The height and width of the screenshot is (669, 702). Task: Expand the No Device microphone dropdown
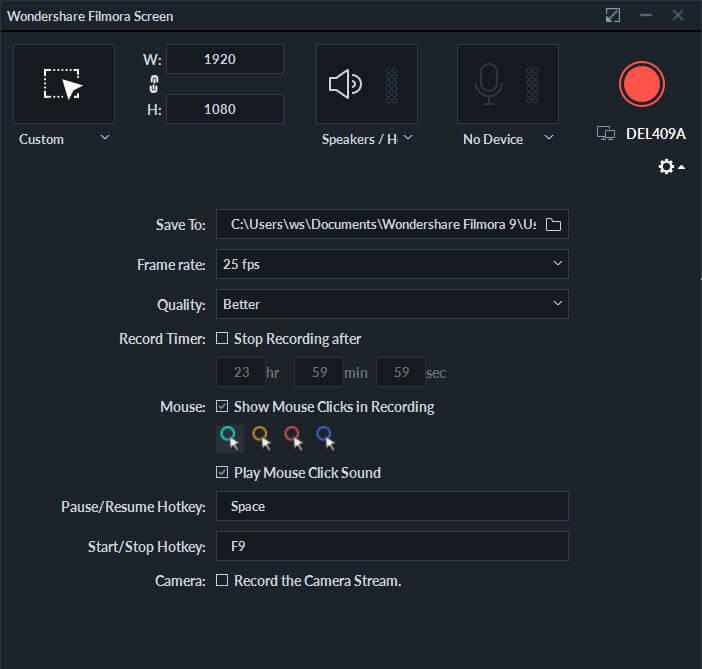pos(549,137)
